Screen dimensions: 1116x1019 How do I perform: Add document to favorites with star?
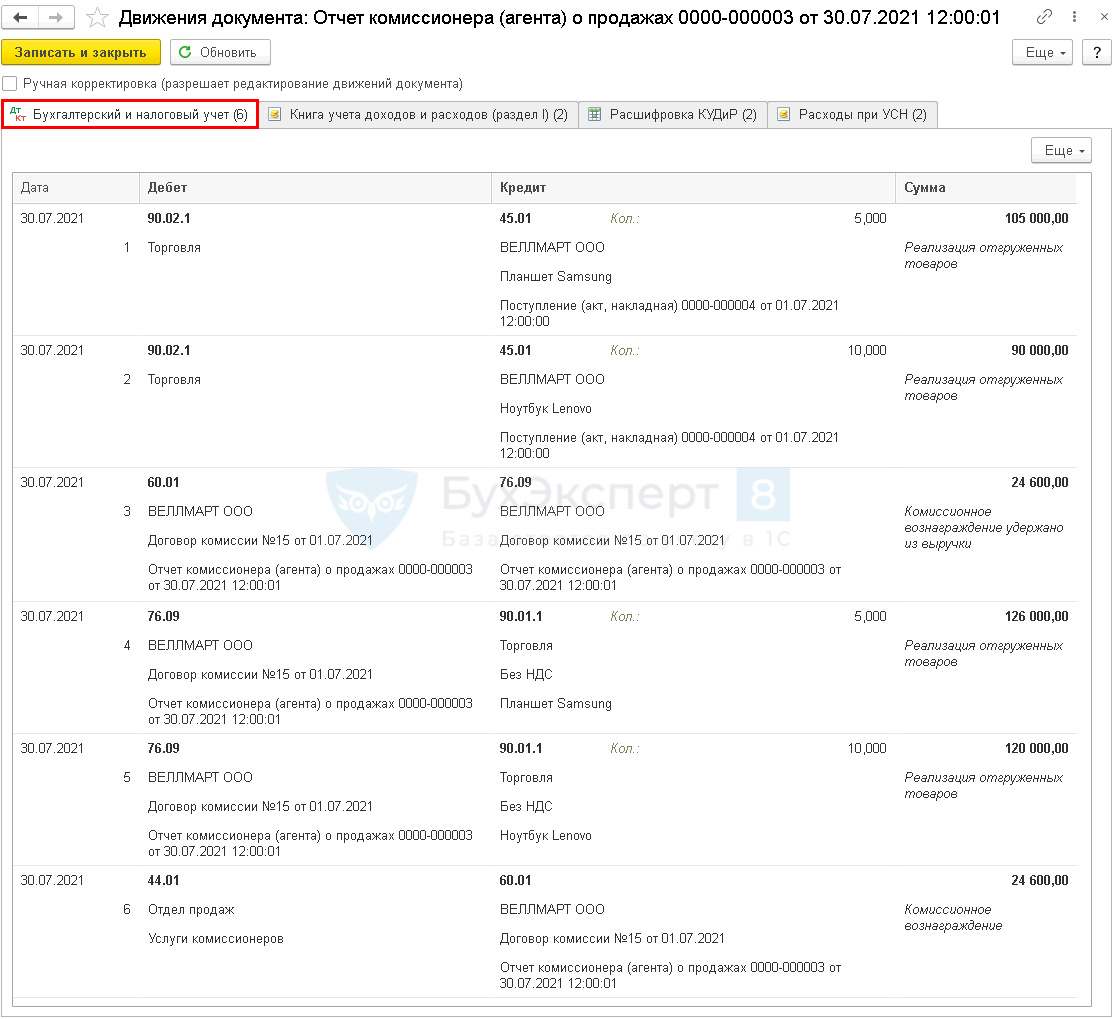(97, 17)
